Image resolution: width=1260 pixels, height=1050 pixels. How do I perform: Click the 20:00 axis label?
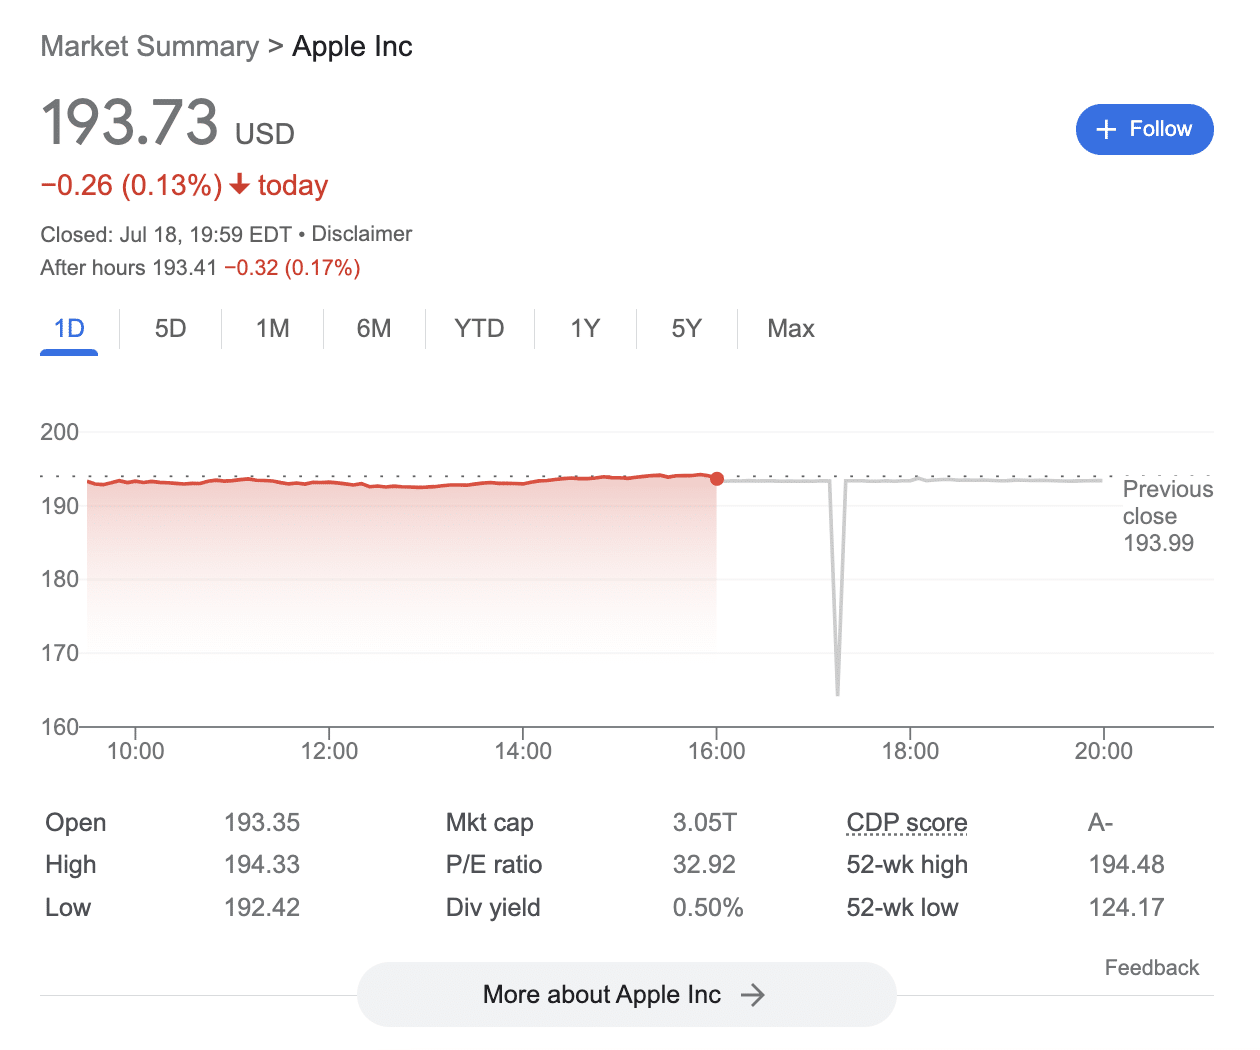coord(1104,751)
